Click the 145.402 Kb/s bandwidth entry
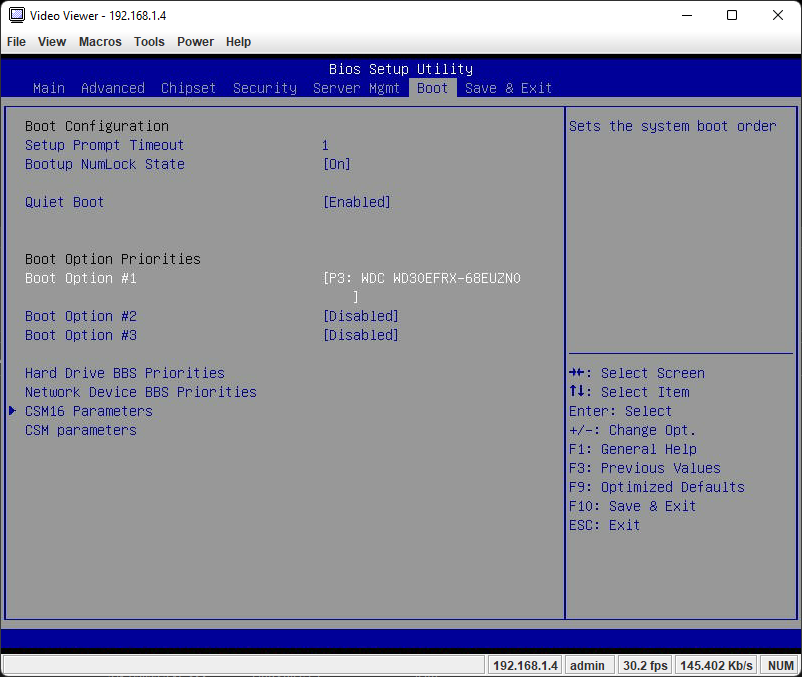Screen dimensions: 802x677 [716, 665]
